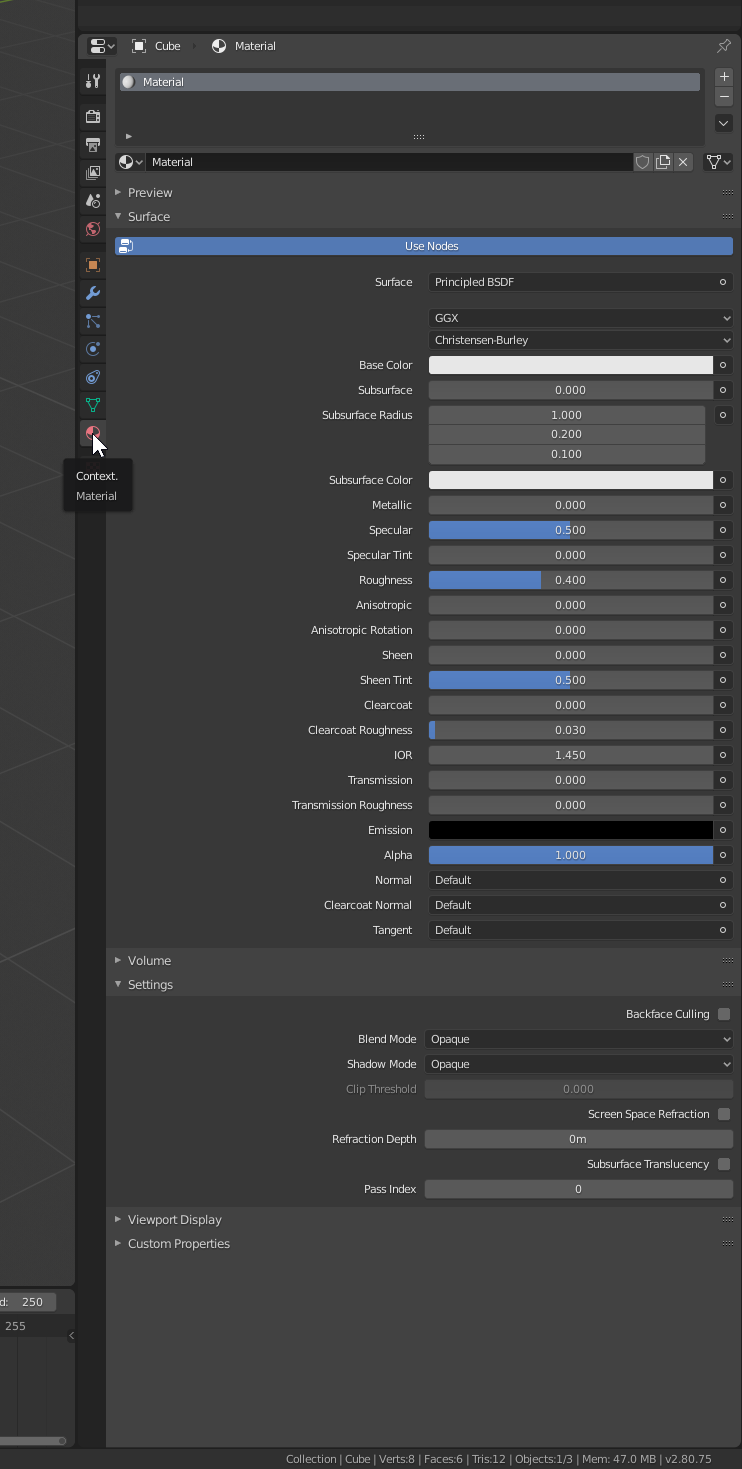Open the Render properties tab

tap(93, 116)
